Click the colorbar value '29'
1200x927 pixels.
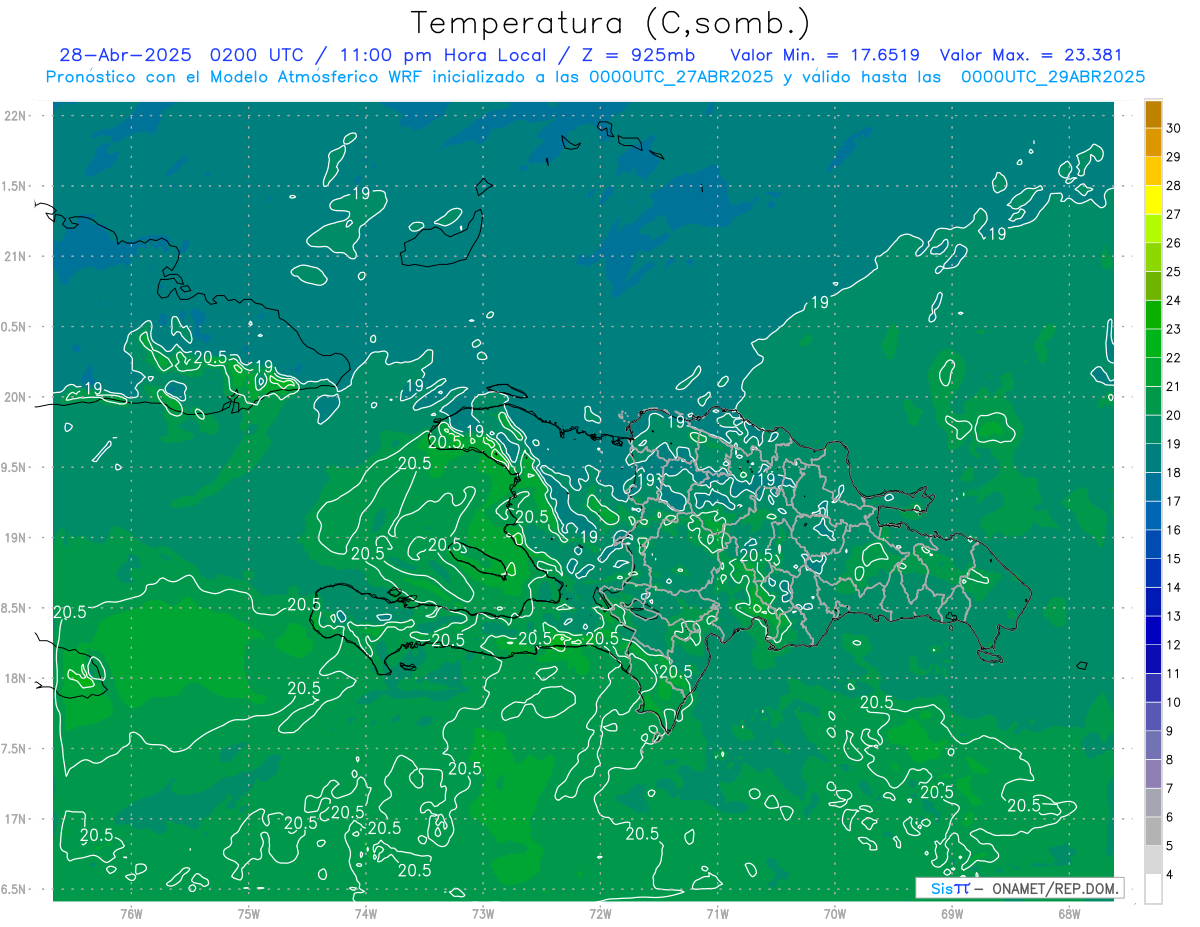tap(1174, 157)
